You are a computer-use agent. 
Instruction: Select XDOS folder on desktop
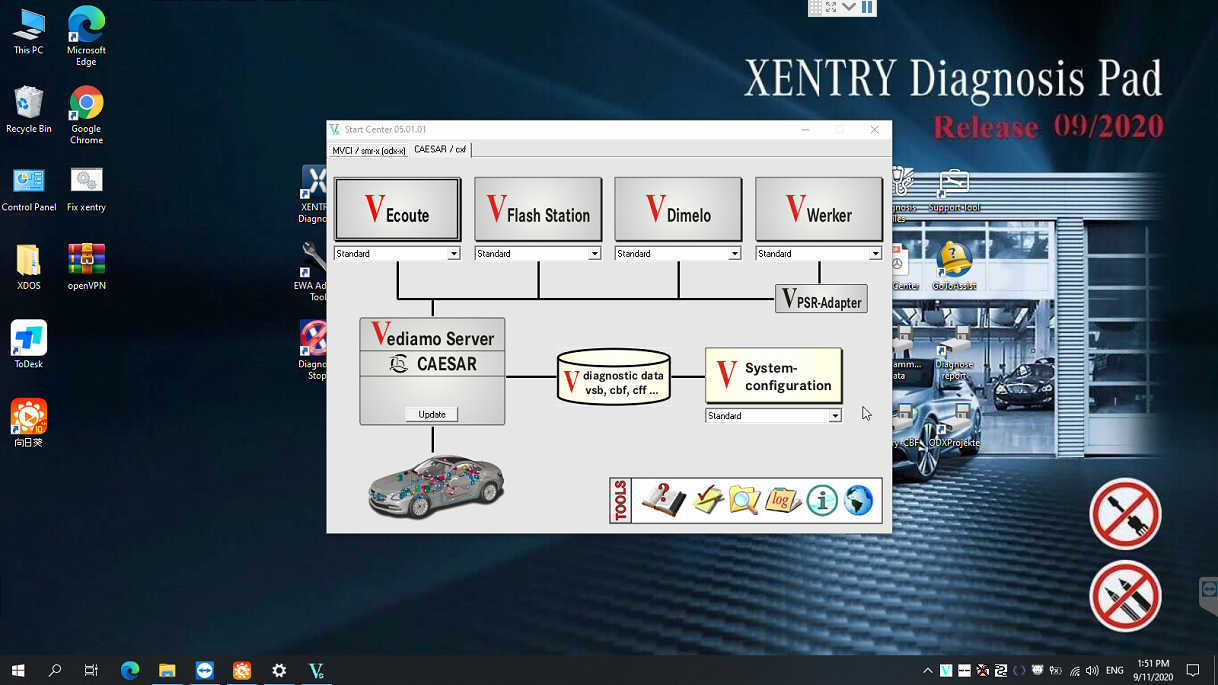click(29, 266)
